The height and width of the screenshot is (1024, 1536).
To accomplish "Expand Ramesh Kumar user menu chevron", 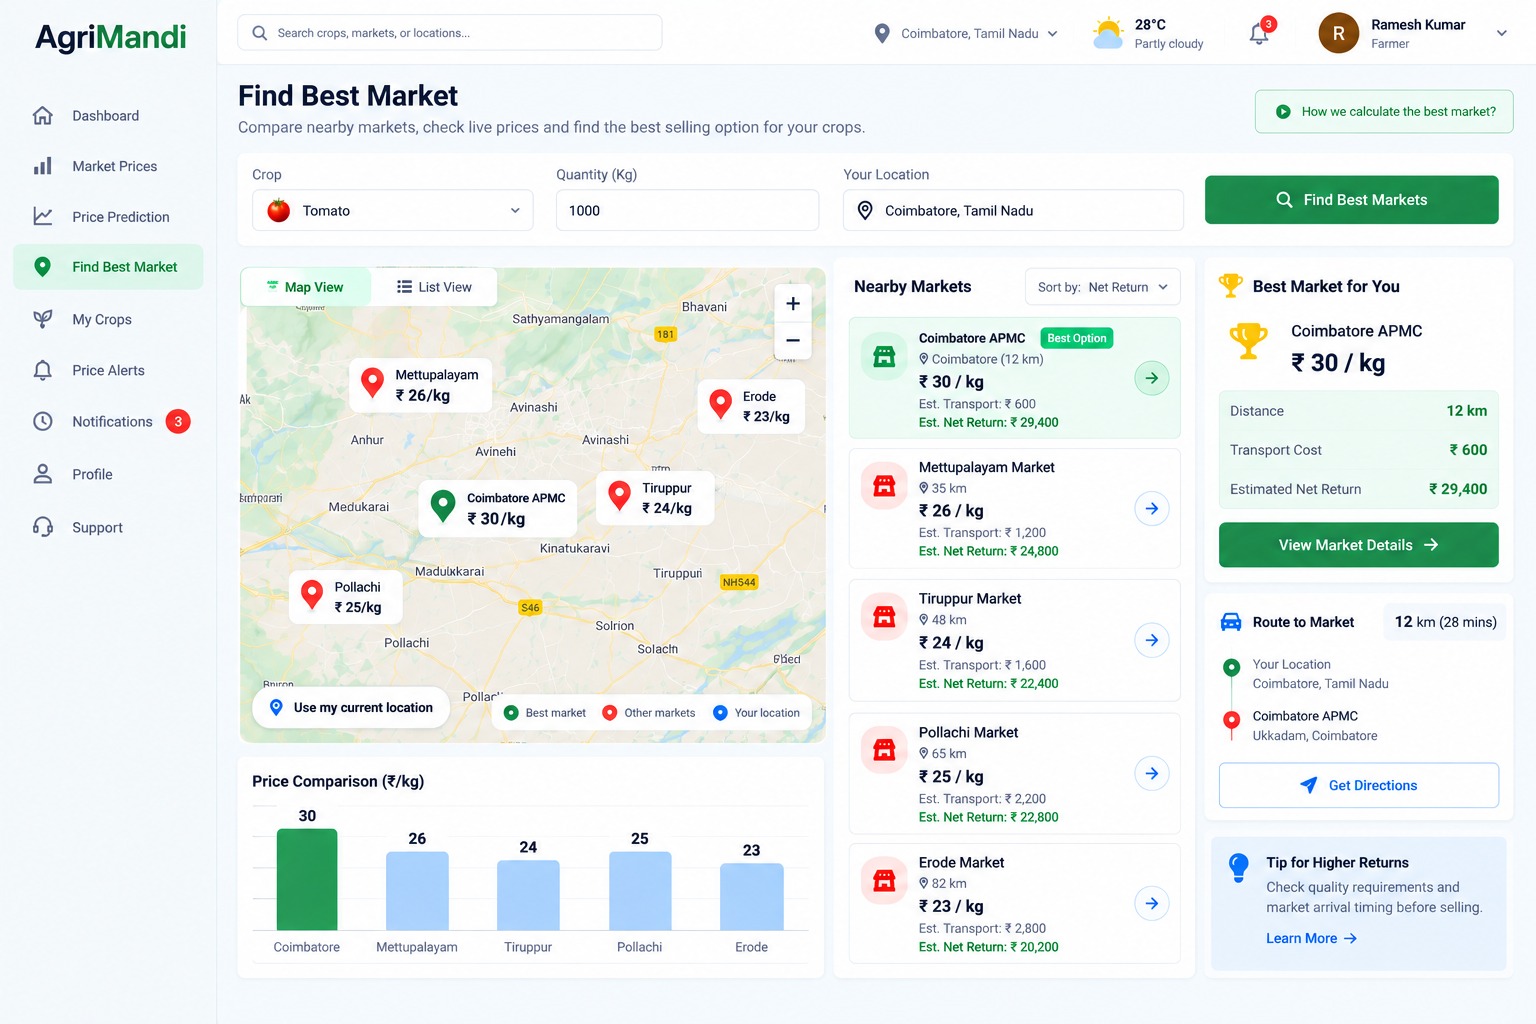I will 1501,33.
